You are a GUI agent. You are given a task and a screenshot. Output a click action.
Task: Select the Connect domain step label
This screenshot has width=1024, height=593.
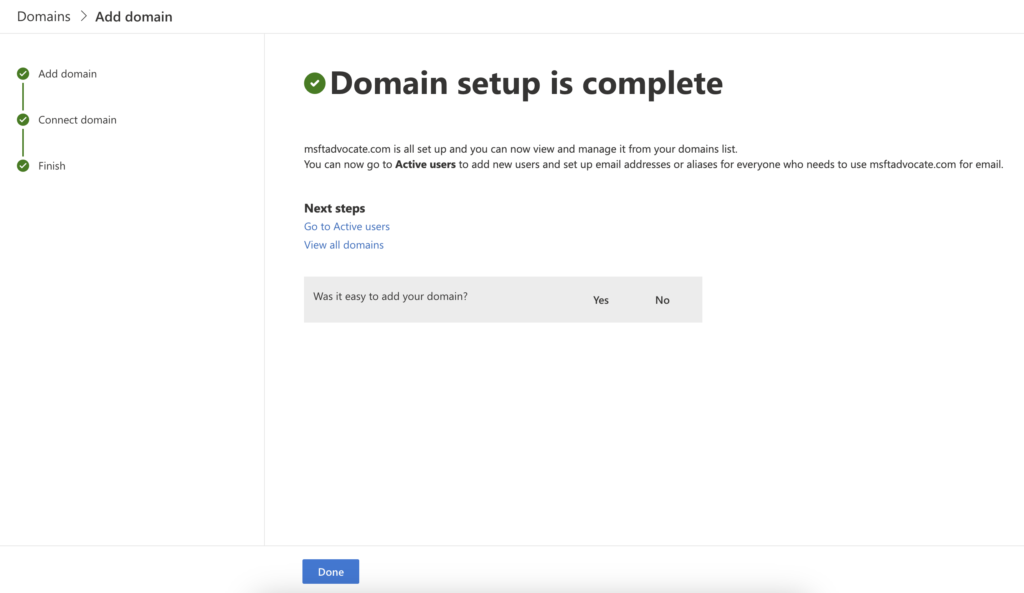77,120
